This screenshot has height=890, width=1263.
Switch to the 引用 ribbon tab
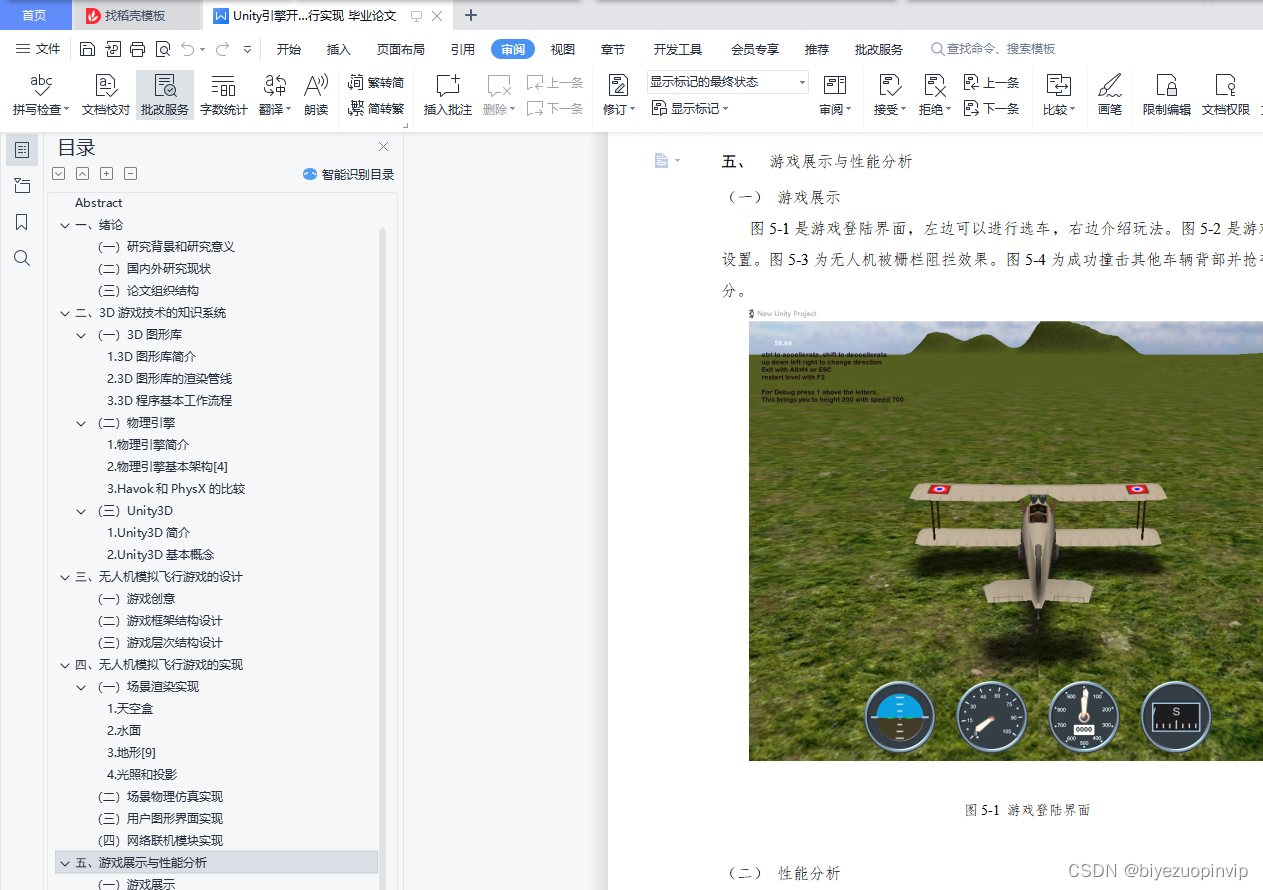[462, 49]
